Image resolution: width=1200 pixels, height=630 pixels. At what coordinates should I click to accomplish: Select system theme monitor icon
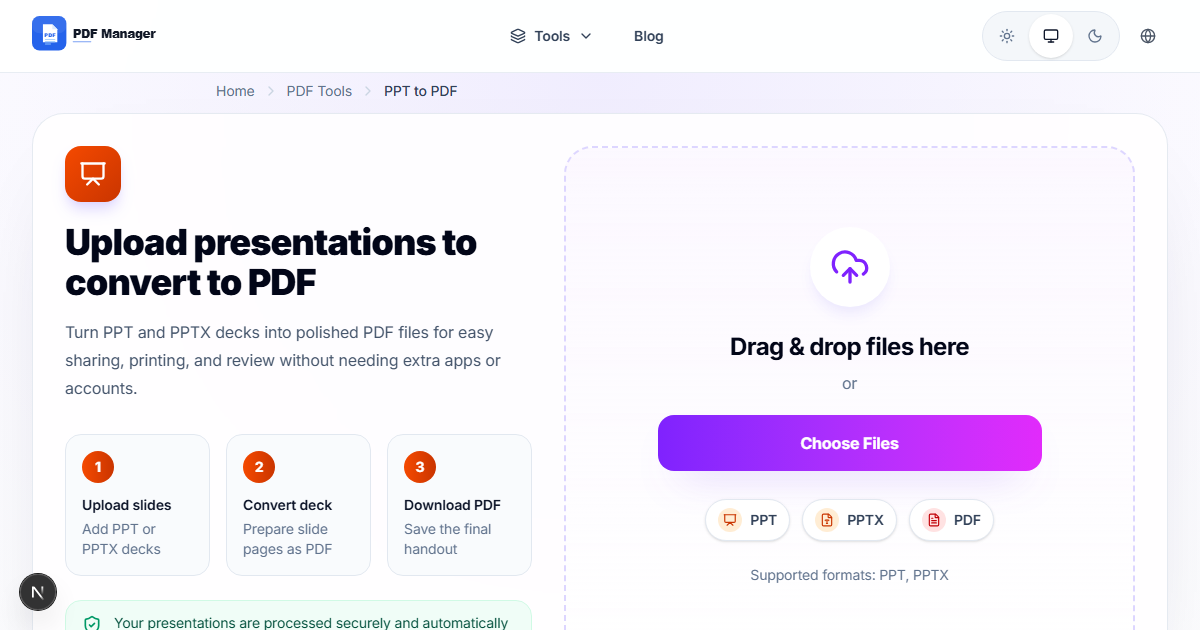(1051, 36)
